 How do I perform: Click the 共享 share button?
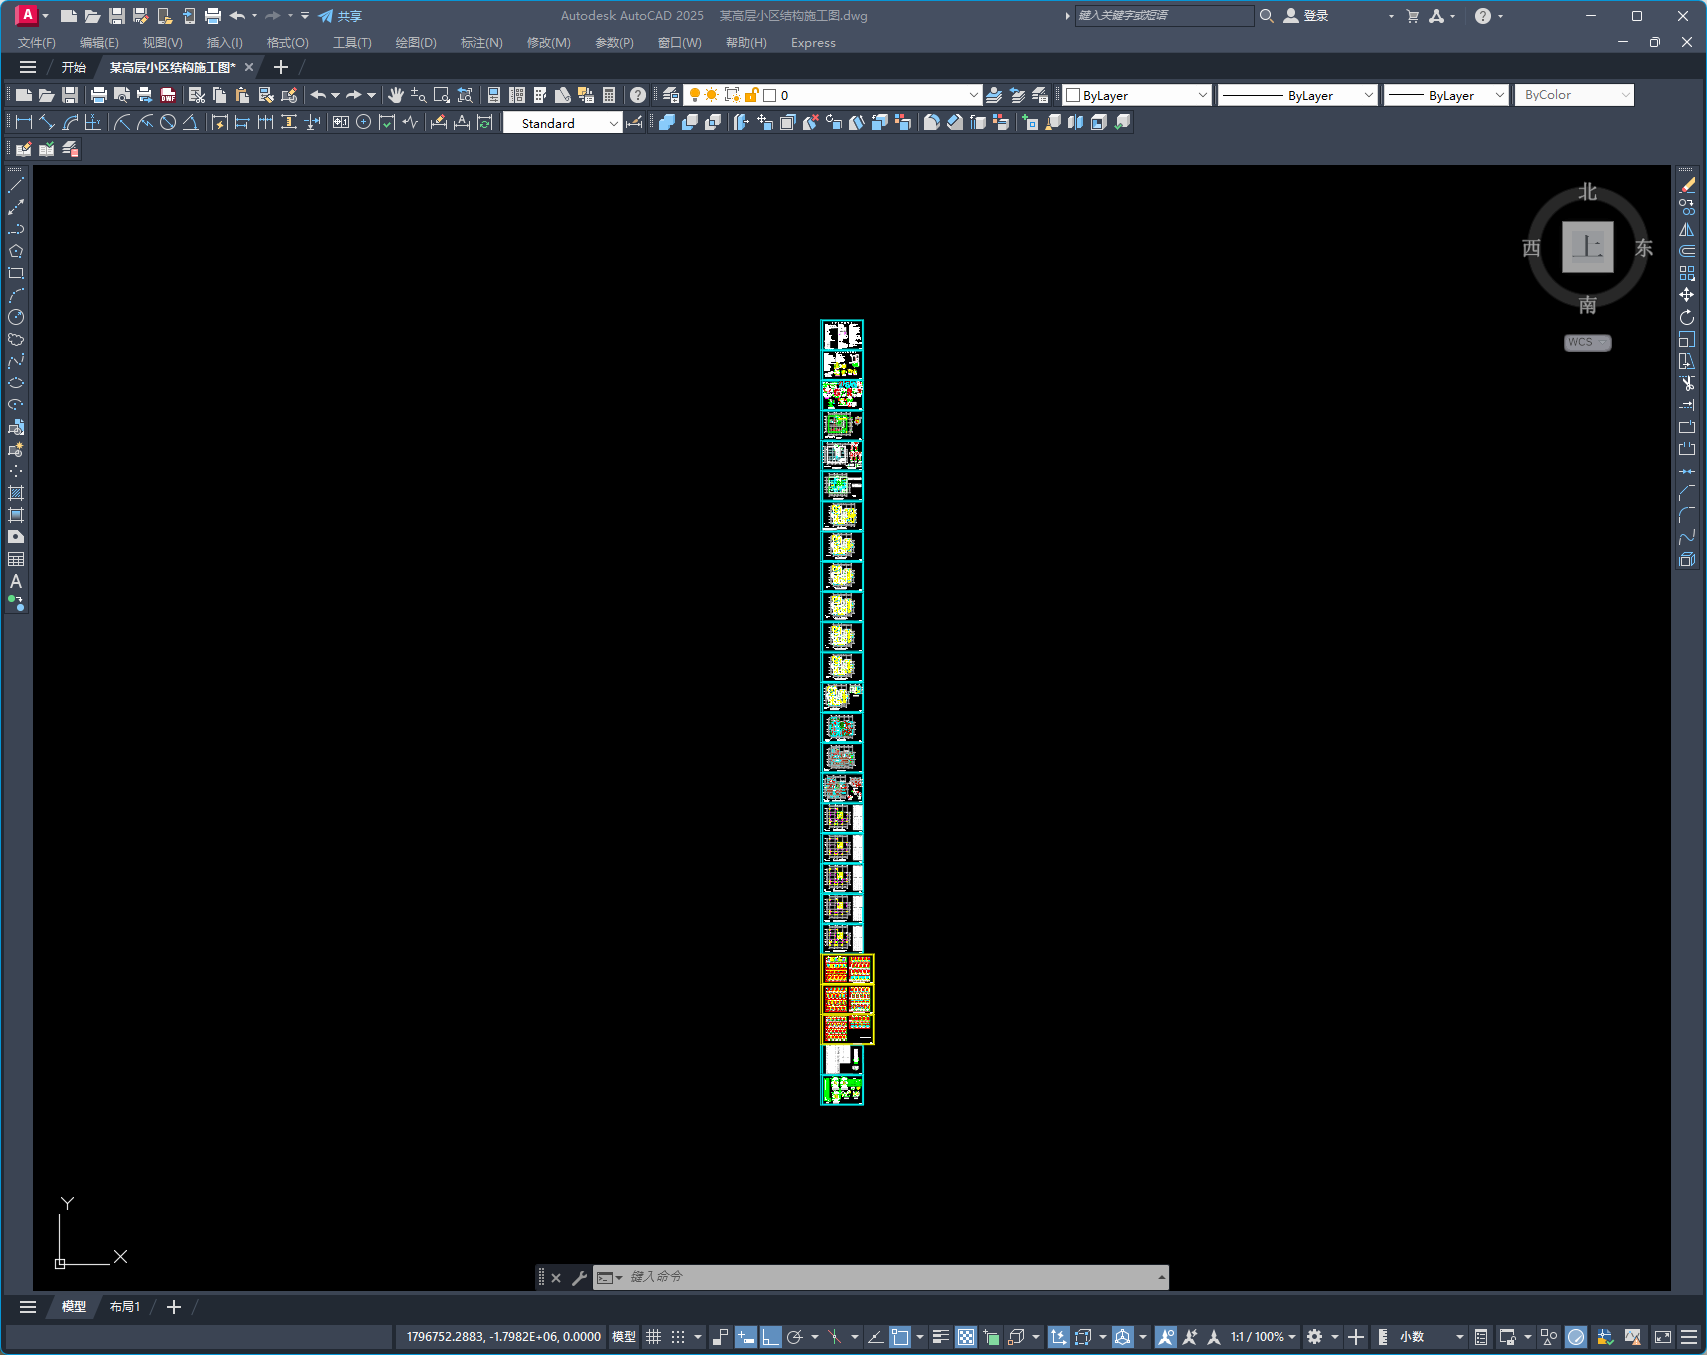[340, 16]
